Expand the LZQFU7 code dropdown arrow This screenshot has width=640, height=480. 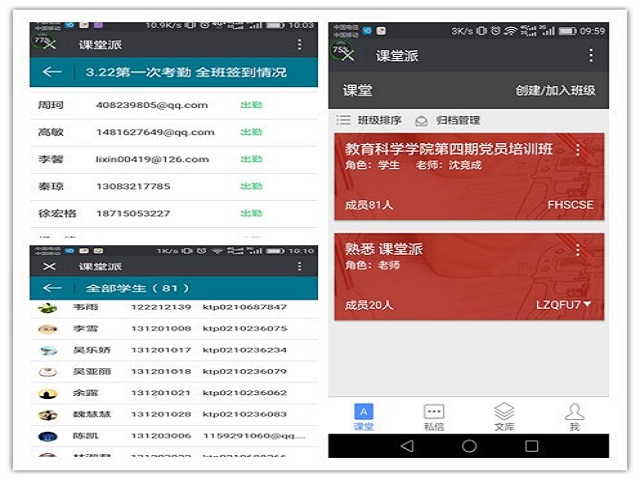click(x=588, y=304)
